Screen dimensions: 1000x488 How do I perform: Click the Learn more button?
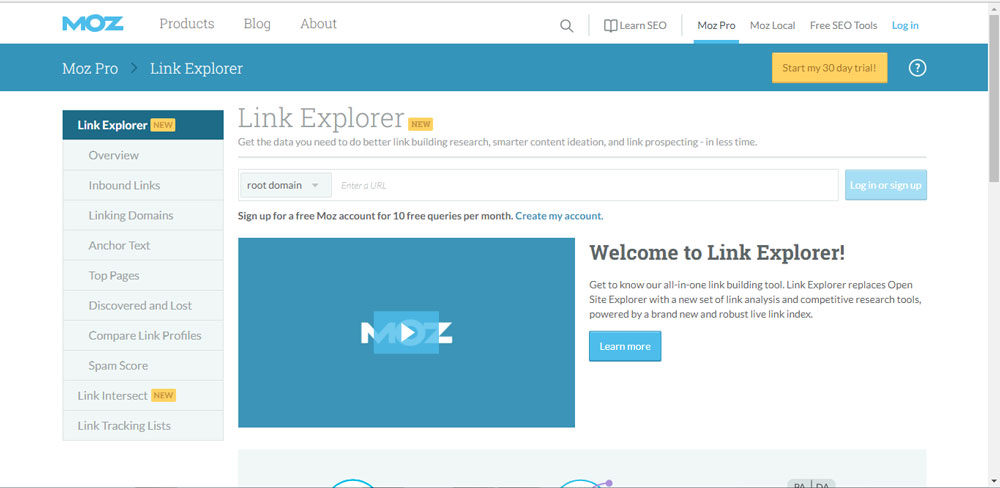point(625,346)
